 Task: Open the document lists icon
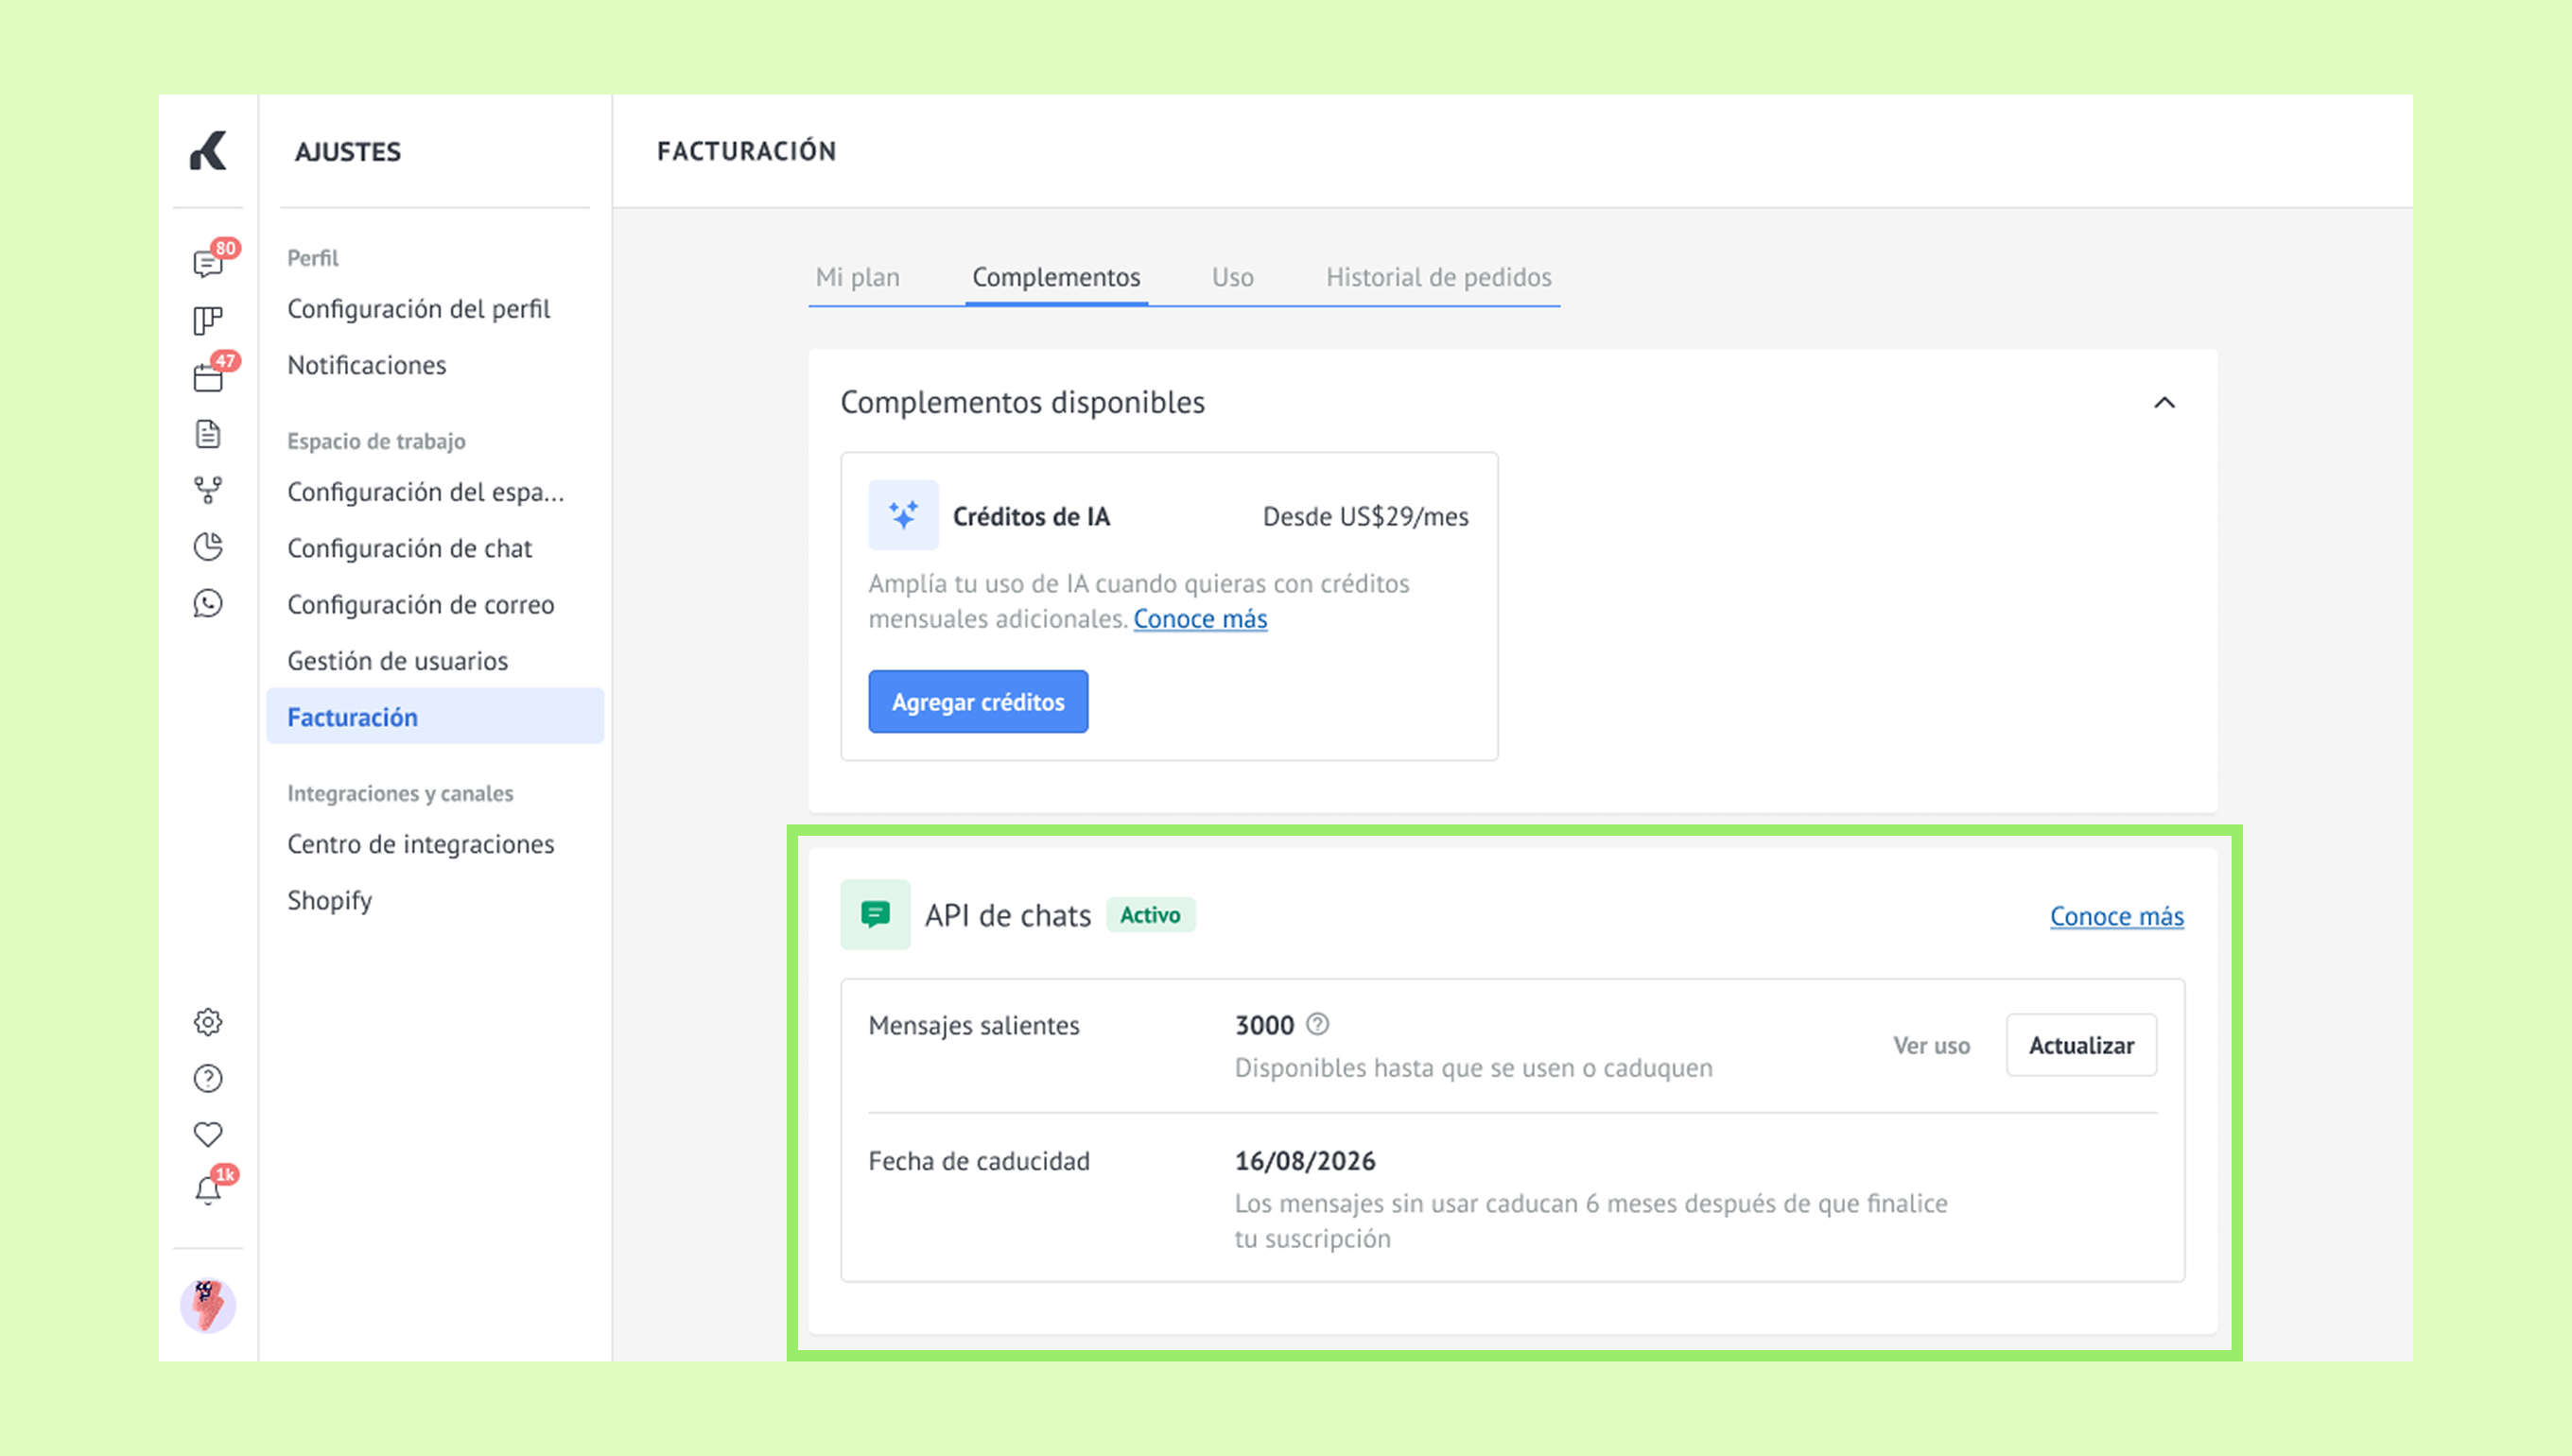point(208,434)
